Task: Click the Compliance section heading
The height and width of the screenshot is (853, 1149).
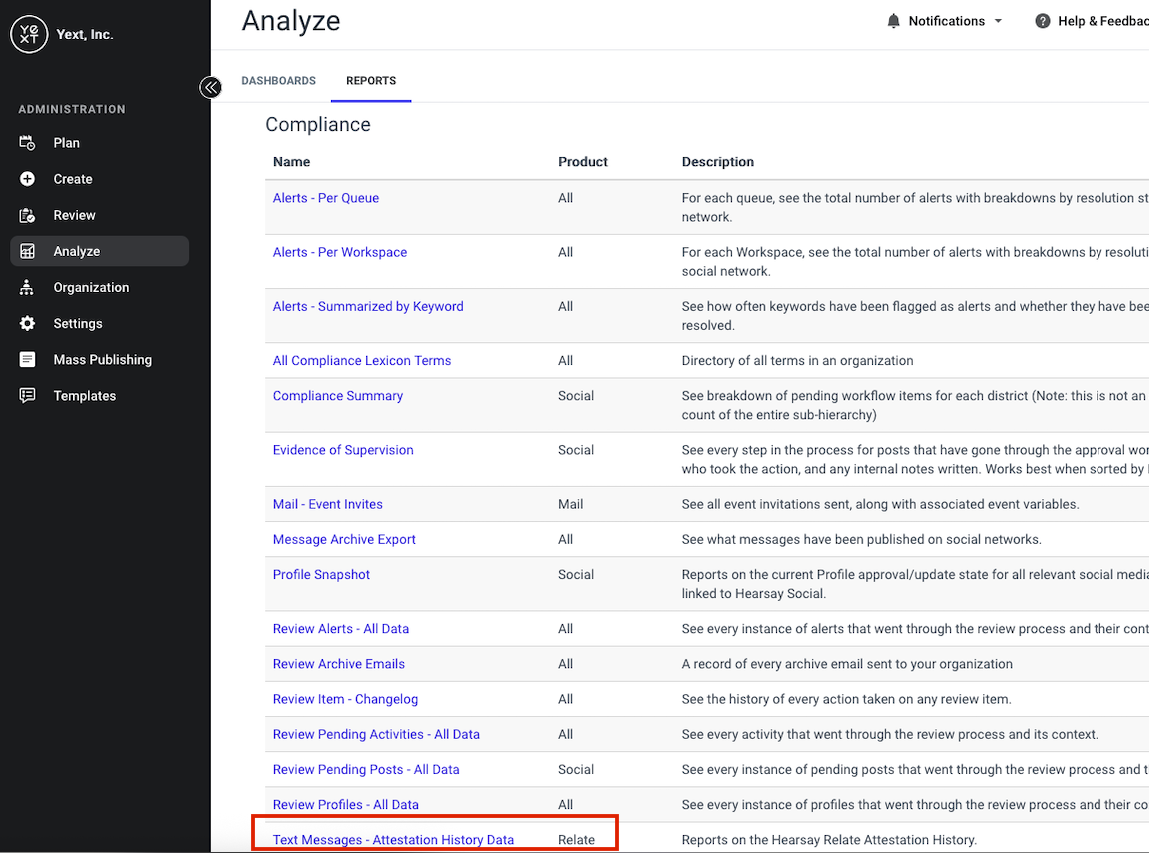Action: pyautogui.click(x=317, y=125)
